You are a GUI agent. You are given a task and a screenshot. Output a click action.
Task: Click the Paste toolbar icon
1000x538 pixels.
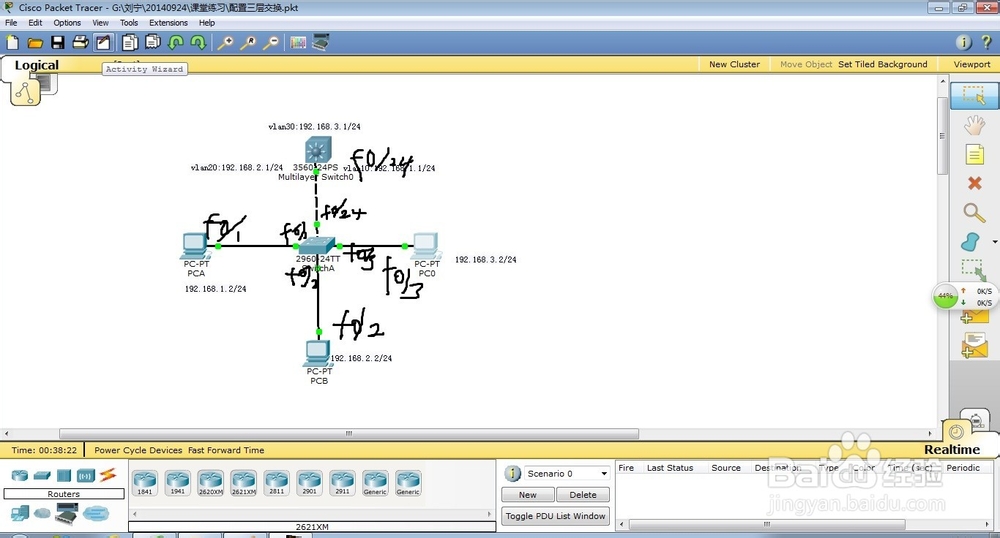click(153, 43)
